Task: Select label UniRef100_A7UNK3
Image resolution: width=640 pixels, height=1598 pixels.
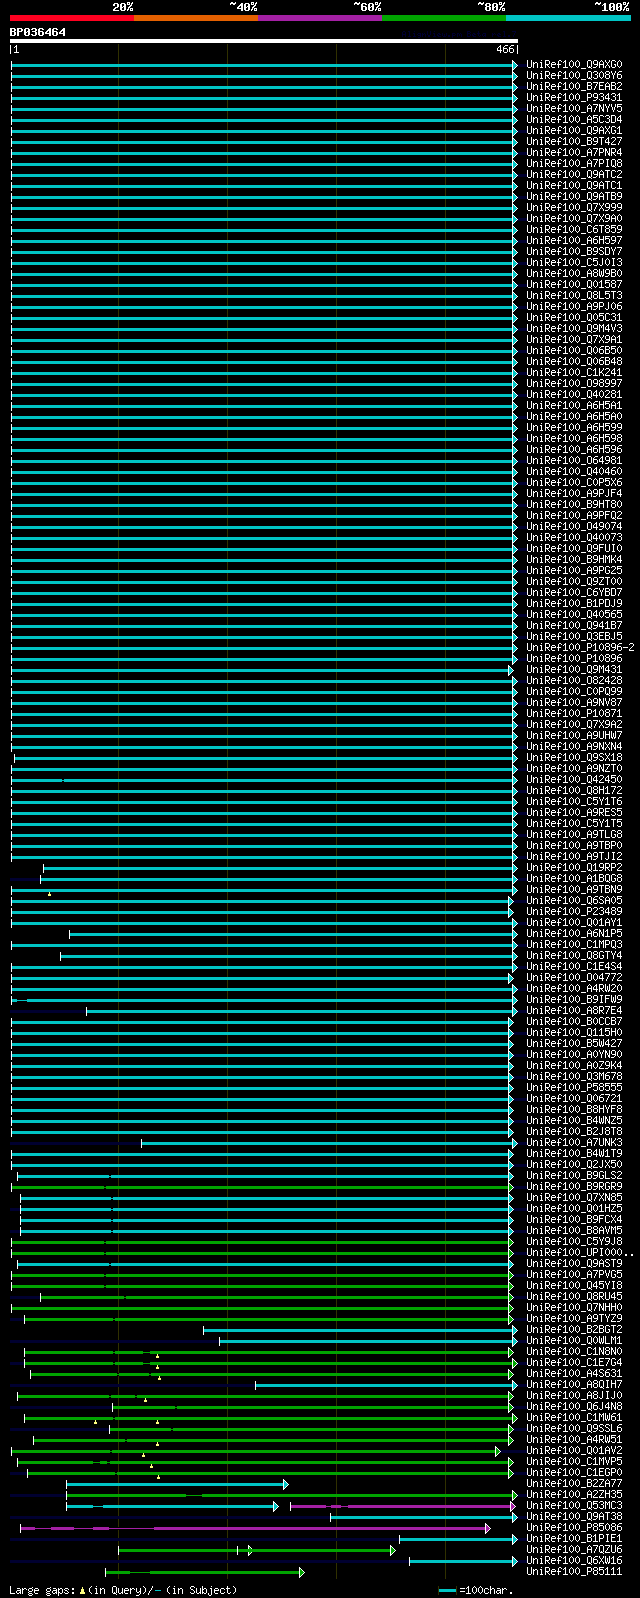Action: [574, 1143]
